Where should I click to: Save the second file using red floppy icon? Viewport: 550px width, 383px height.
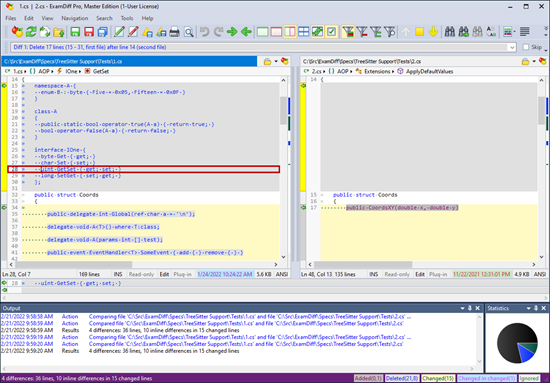point(89,32)
